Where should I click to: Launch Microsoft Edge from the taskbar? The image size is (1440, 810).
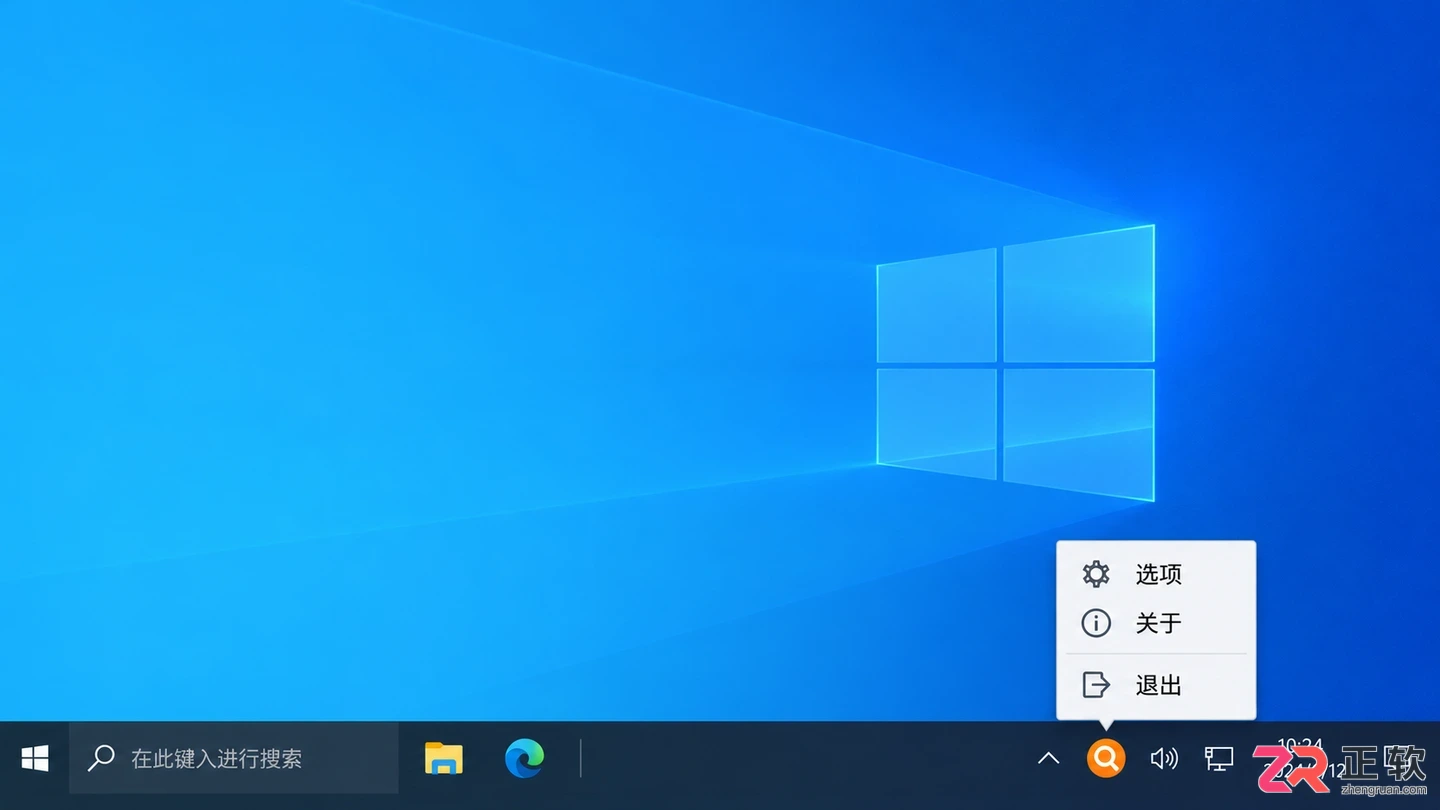tap(525, 759)
